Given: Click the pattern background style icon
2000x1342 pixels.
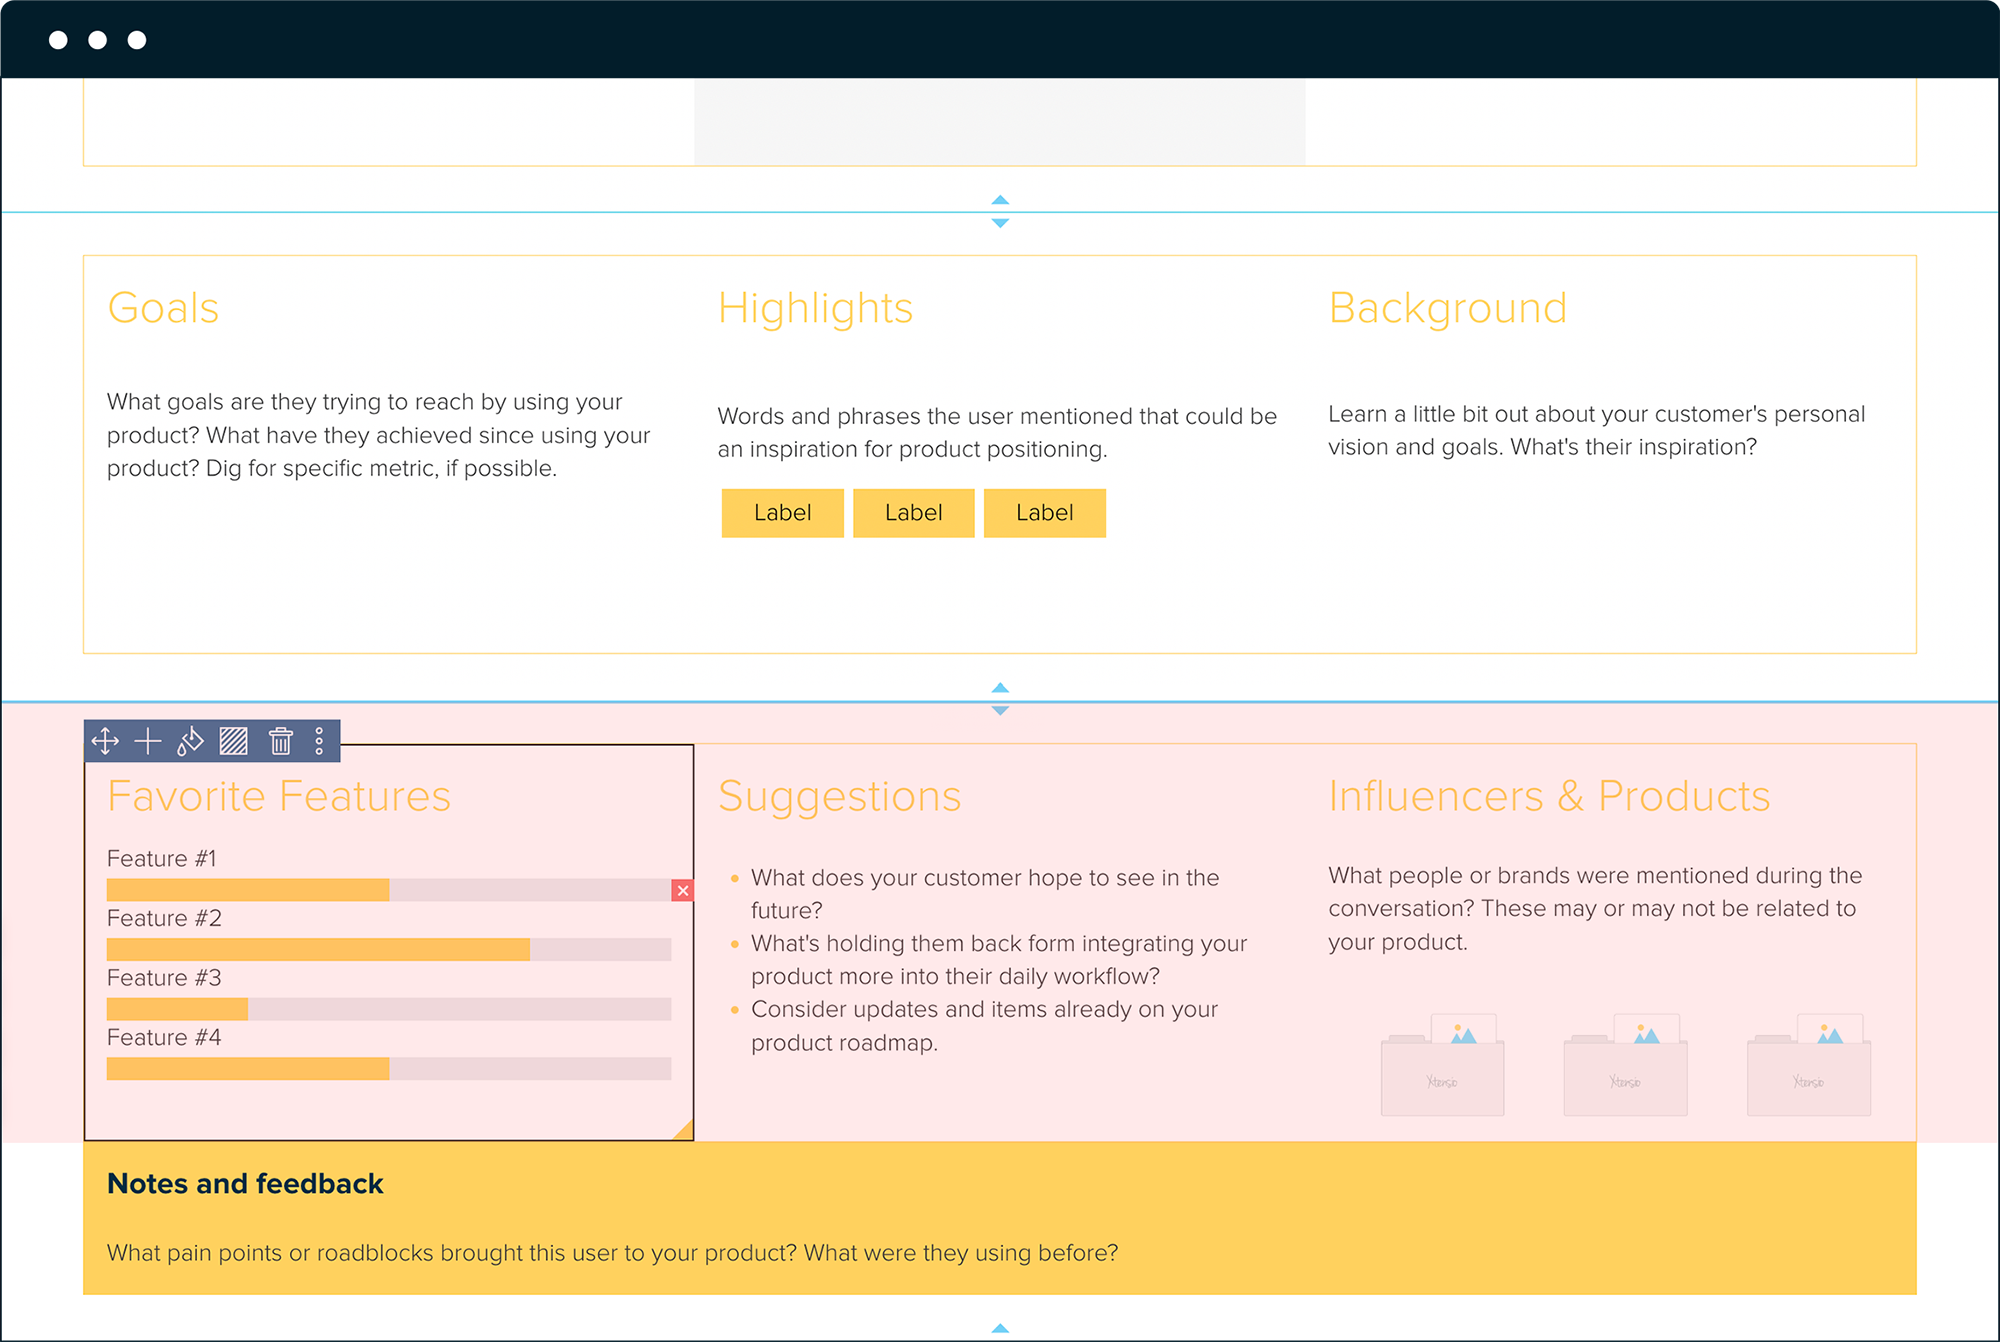Looking at the screenshot, I should coord(233,741).
